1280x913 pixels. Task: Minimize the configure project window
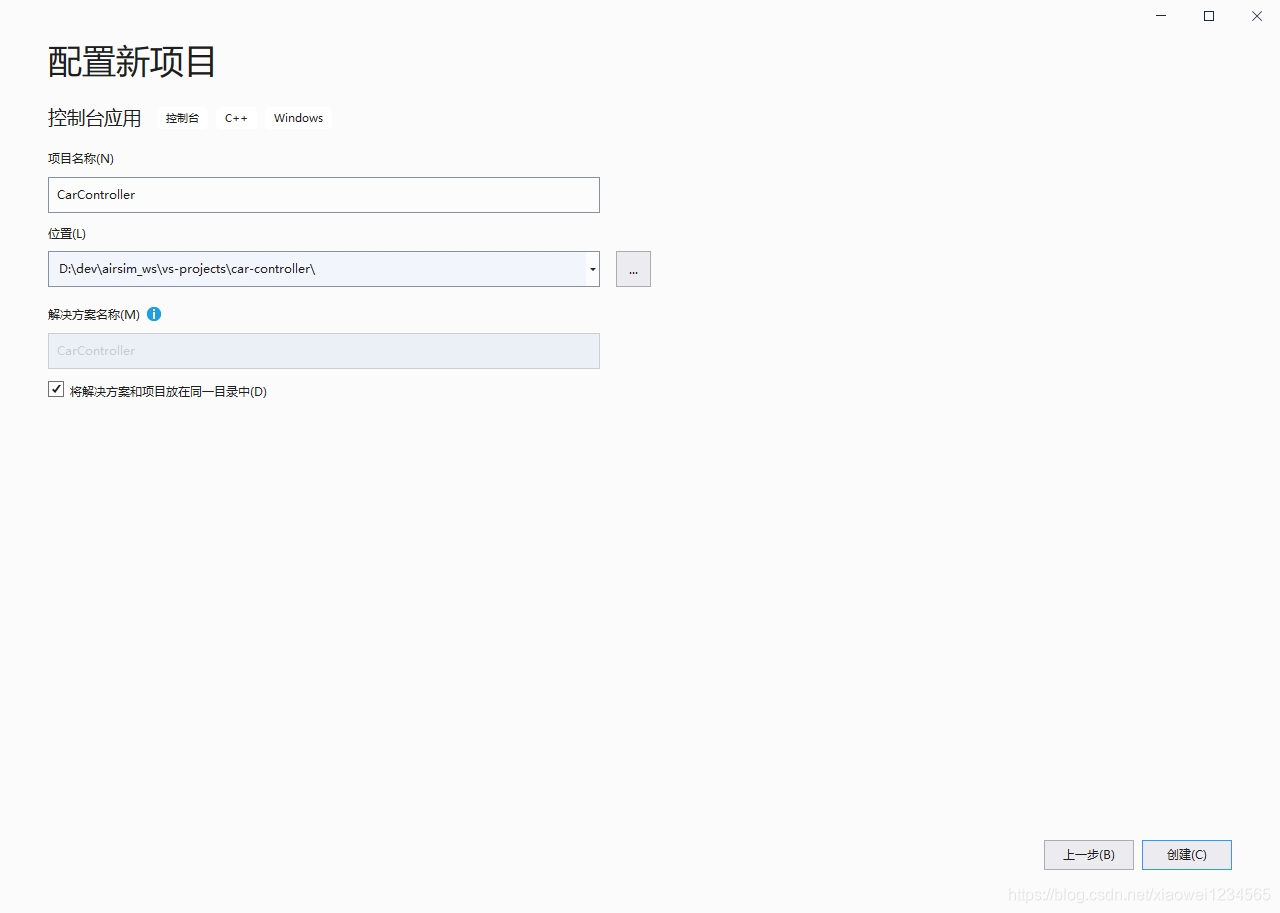[x=1161, y=16]
